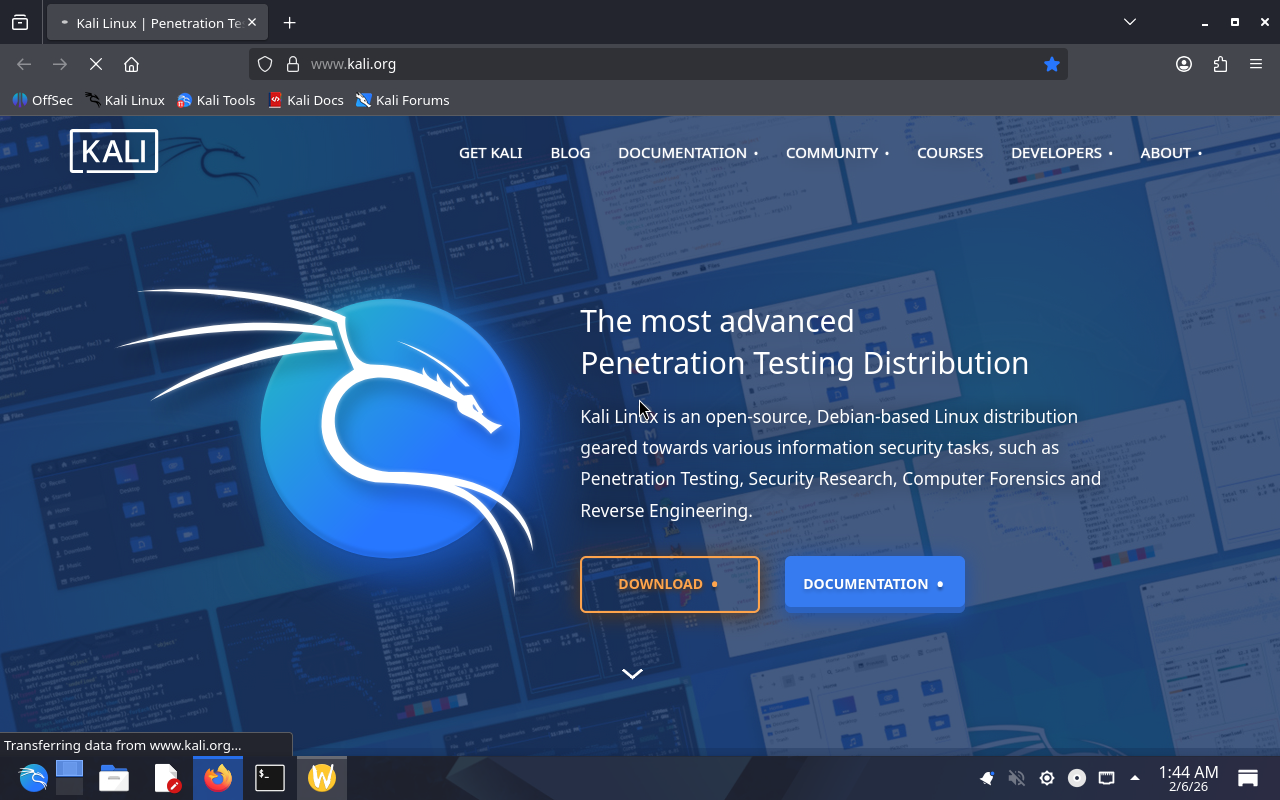Open the Blog menu item
Viewport: 1280px width, 800px height.
[x=570, y=153]
